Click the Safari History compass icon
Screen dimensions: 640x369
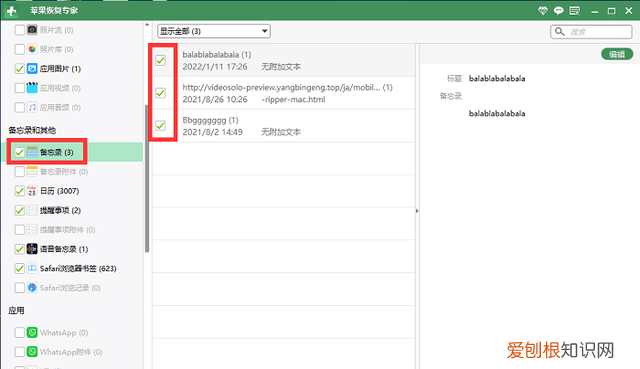click(x=32, y=288)
